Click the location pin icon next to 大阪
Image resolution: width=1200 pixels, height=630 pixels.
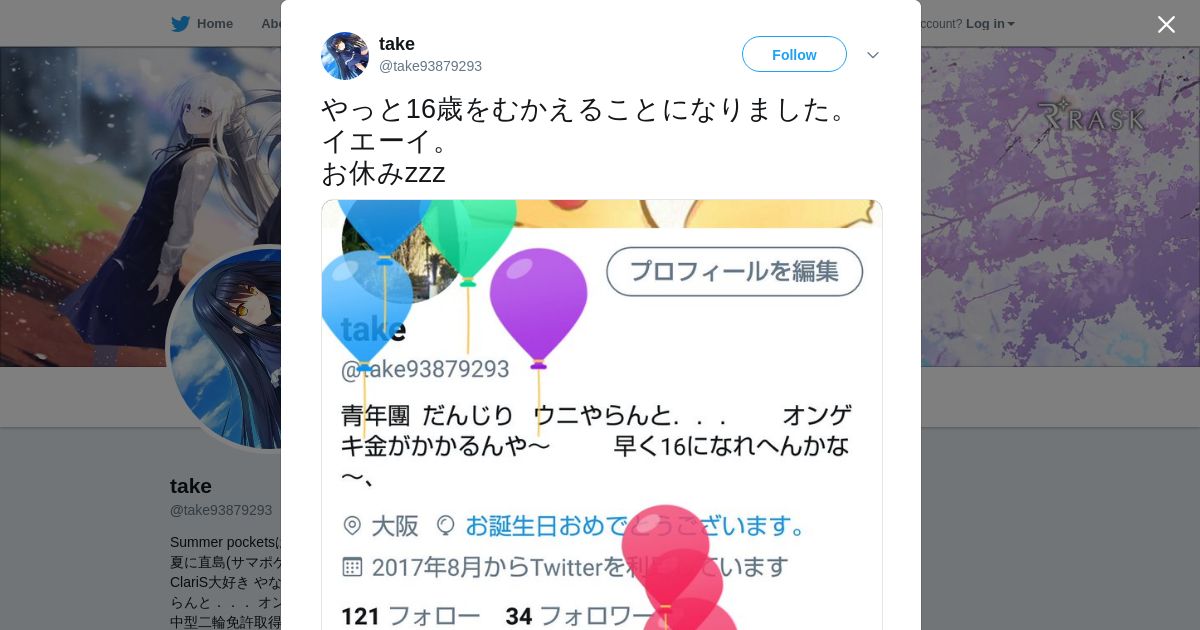tap(352, 525)
